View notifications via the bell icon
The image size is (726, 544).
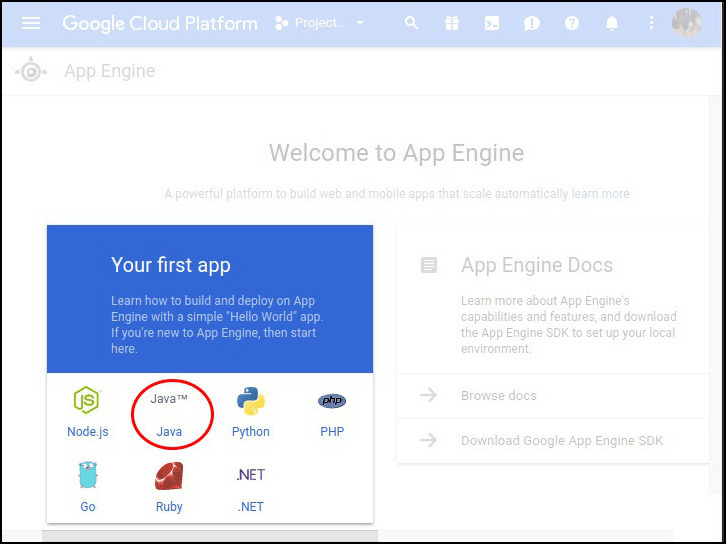click(612, 23)
